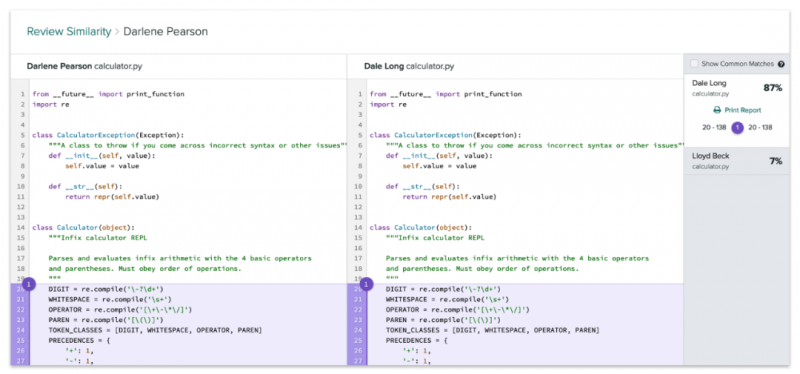Click the purple match 1 circle in Dale Long card

(x=737, y=128)
